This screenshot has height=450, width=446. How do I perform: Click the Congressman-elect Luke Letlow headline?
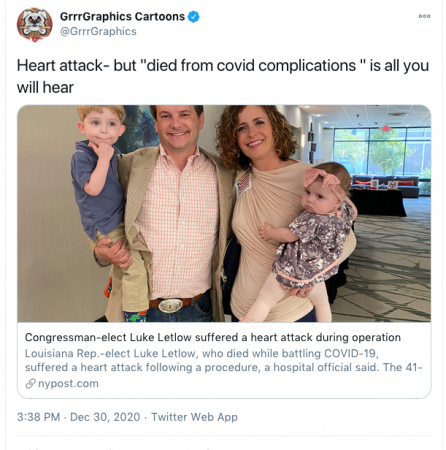click(213, 337)
